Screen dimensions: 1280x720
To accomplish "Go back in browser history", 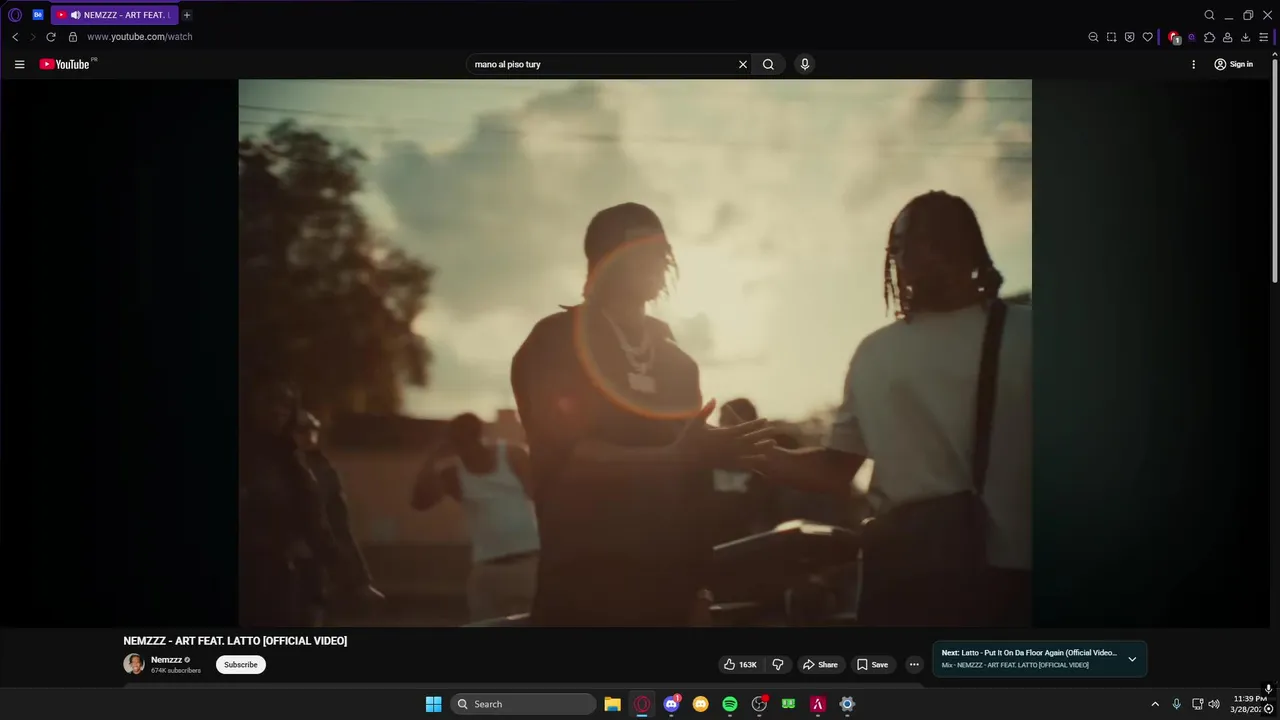I will pyautogui.click(x=15, y=37).
